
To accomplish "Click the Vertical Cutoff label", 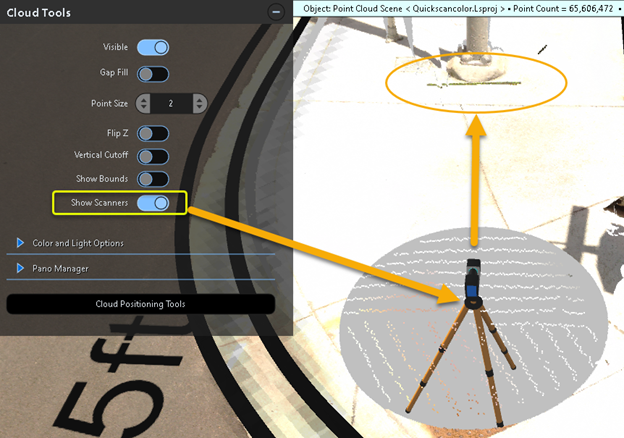I will (x=101, y=155).
